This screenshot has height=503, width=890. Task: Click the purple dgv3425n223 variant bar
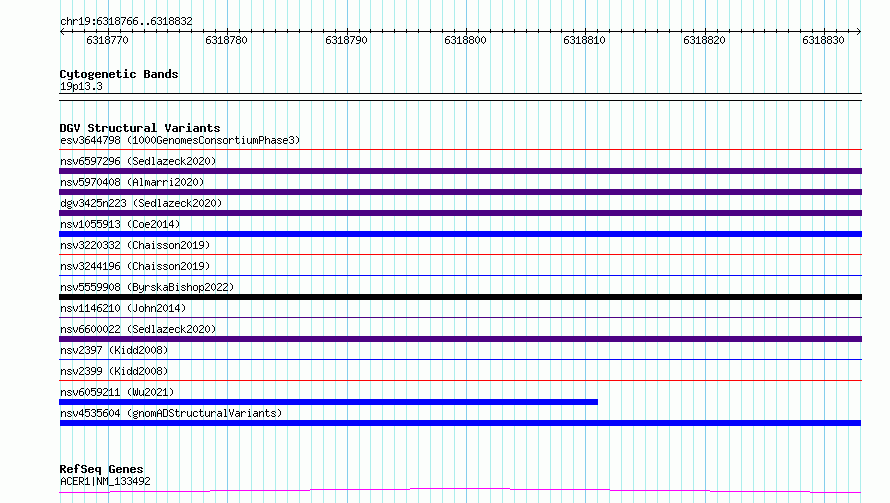[460, 213]
